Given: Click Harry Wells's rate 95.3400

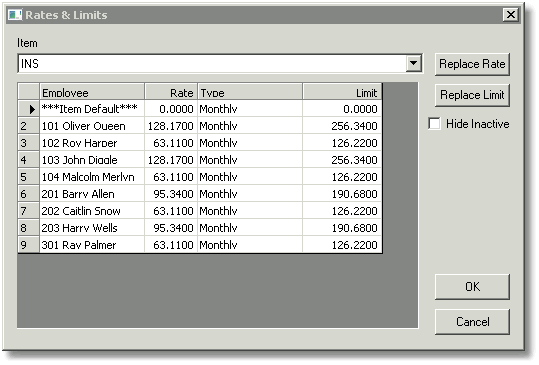Looking at the screenshot, I should coord(171,228).
